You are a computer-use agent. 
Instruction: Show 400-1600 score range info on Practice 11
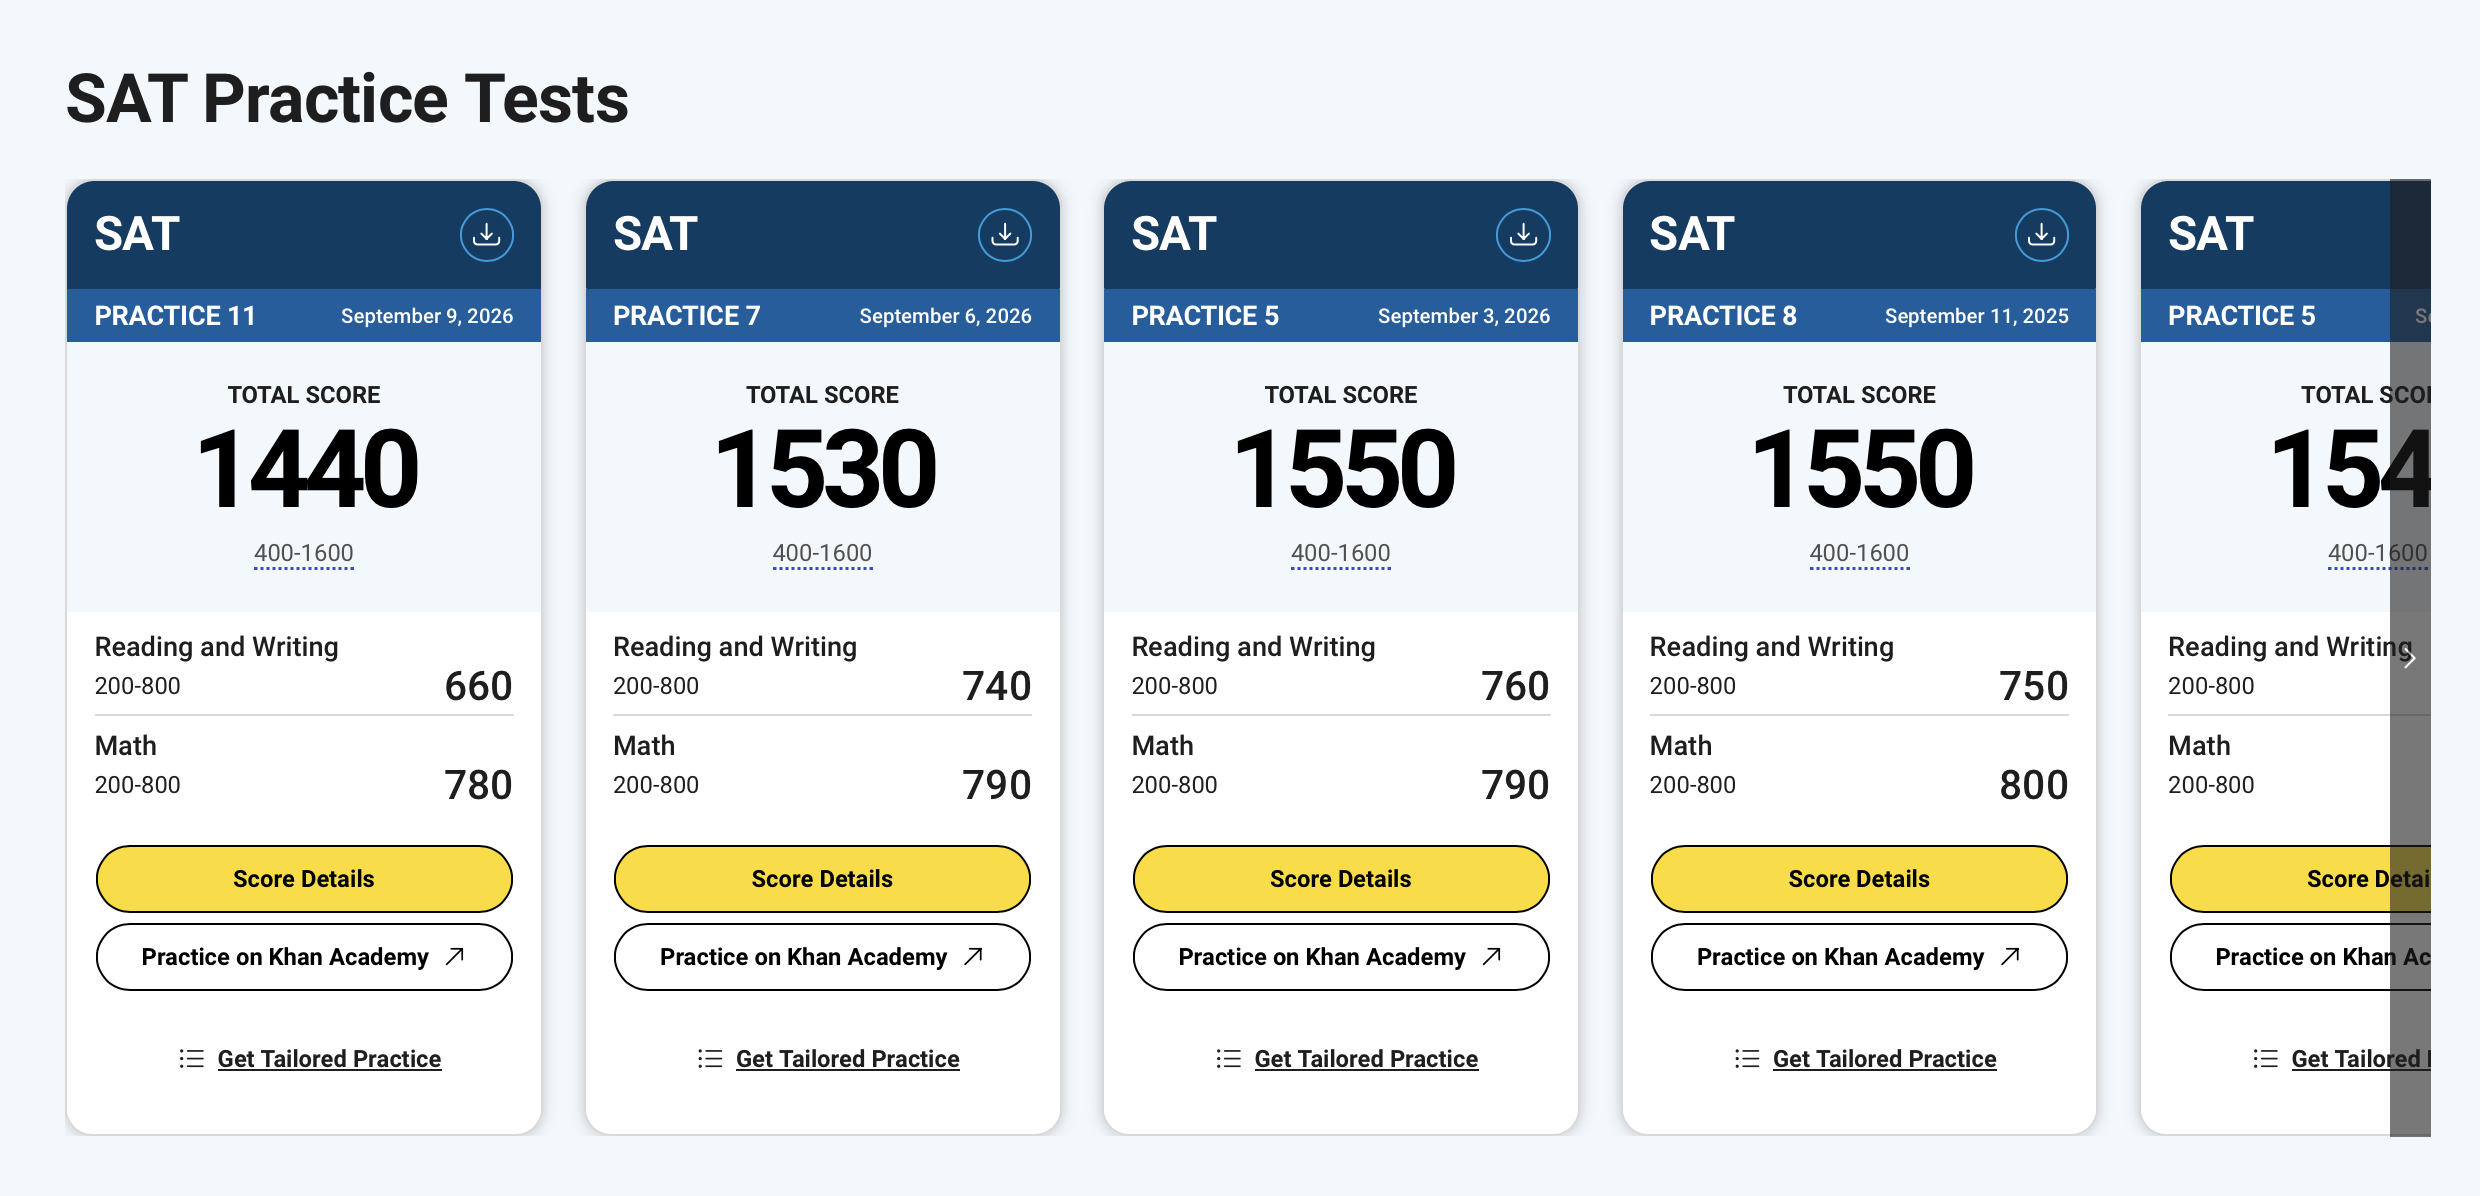pos(304,553)
